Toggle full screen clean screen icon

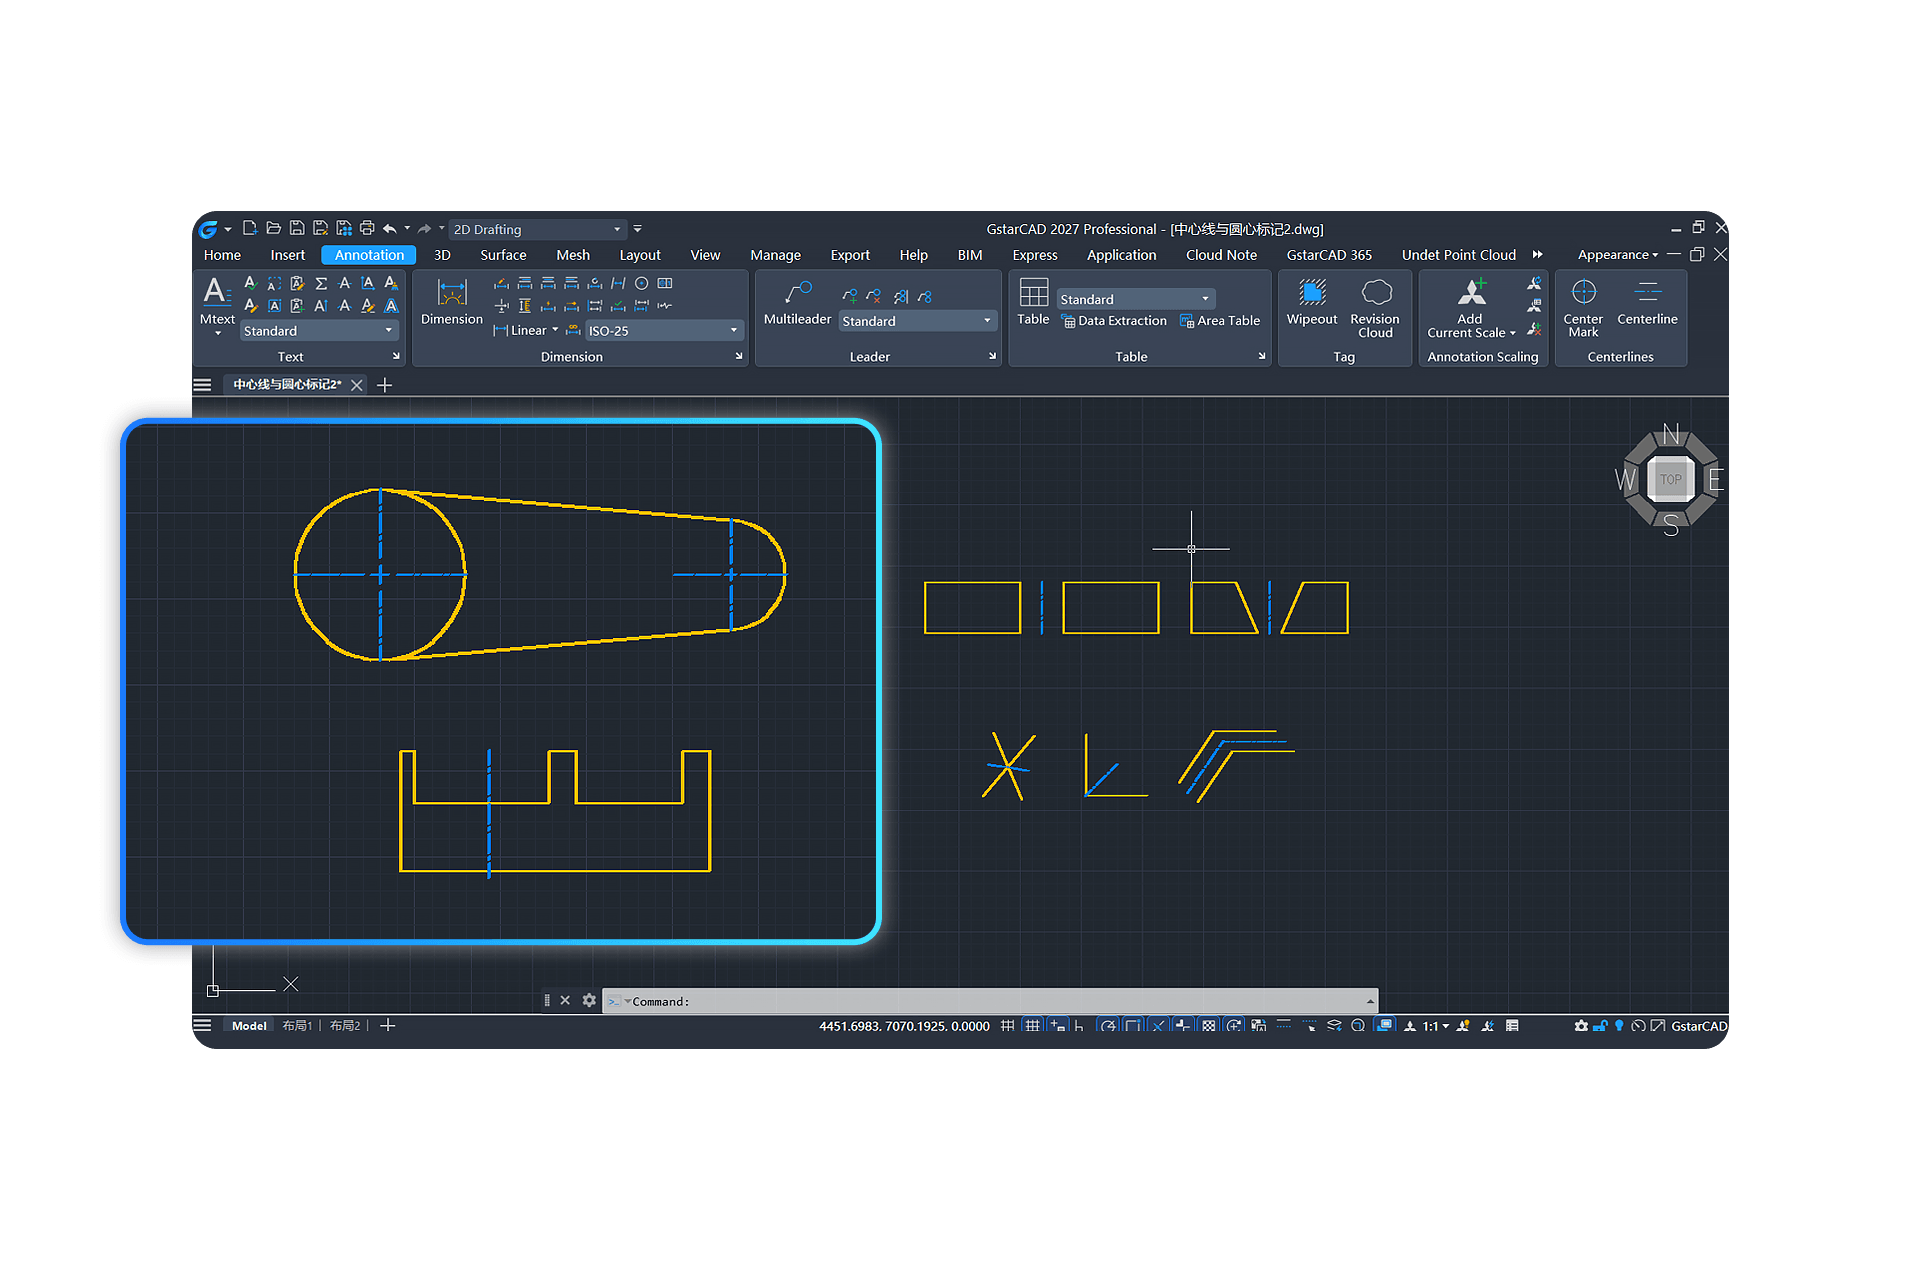(1658, 1026)
